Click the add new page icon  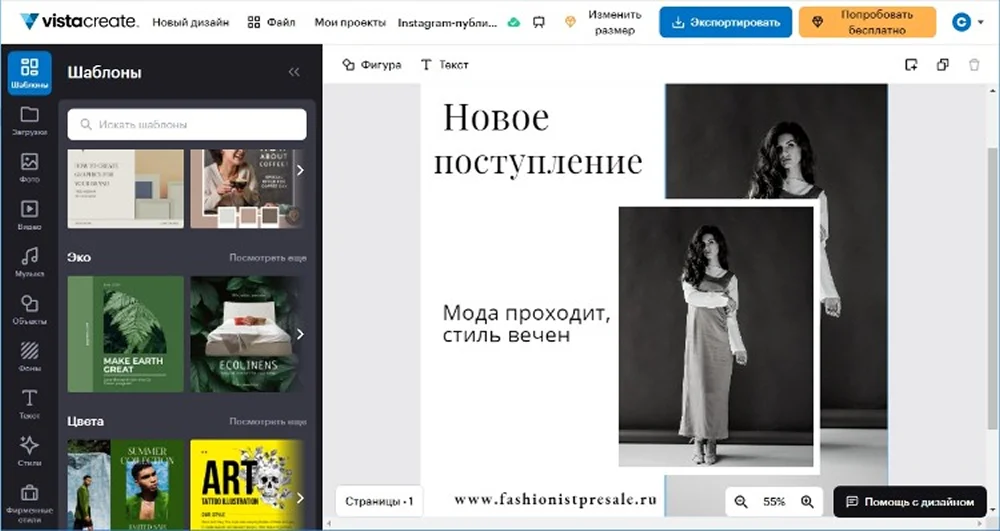[x=911, y=64]
